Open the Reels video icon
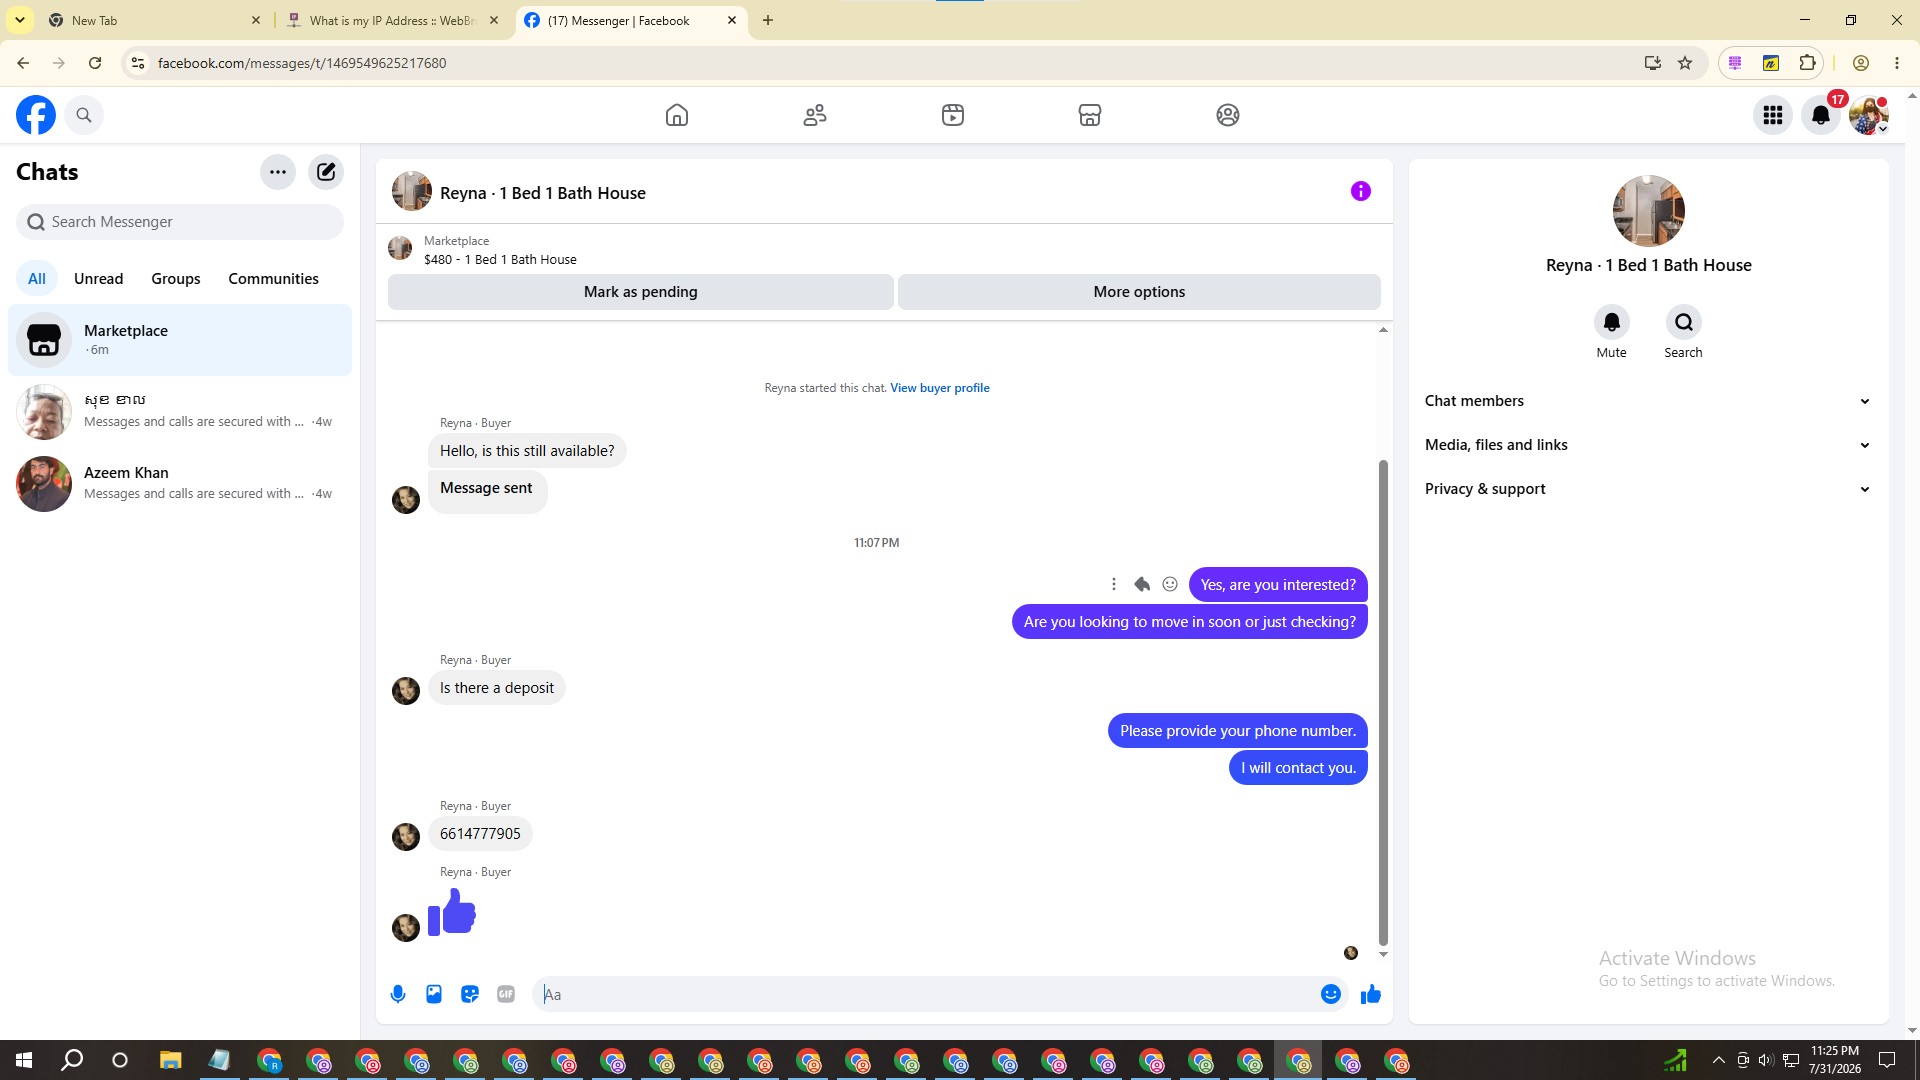 click(x=953, y=115)
